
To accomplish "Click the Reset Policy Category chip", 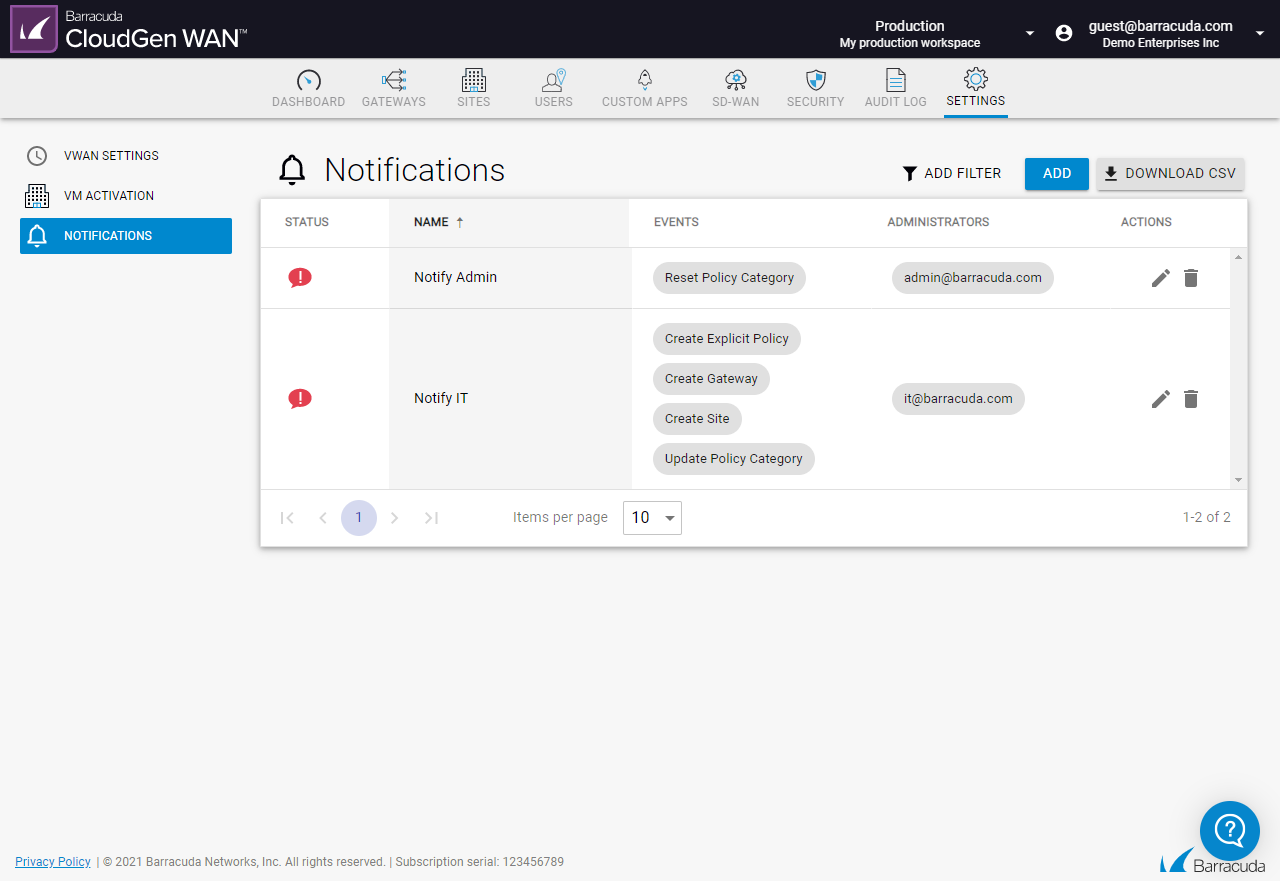I will point(730,278).
